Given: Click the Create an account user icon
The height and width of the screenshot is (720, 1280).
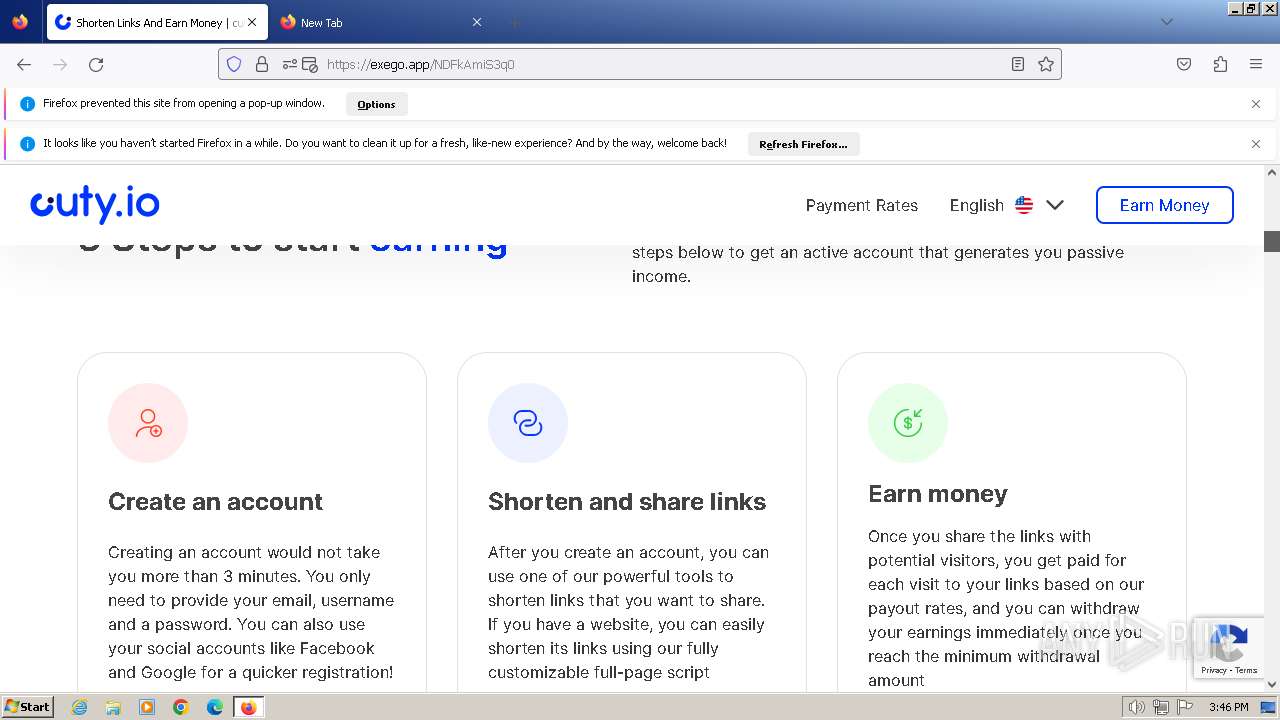Looking at the screenshot, I should pos(148,423).
